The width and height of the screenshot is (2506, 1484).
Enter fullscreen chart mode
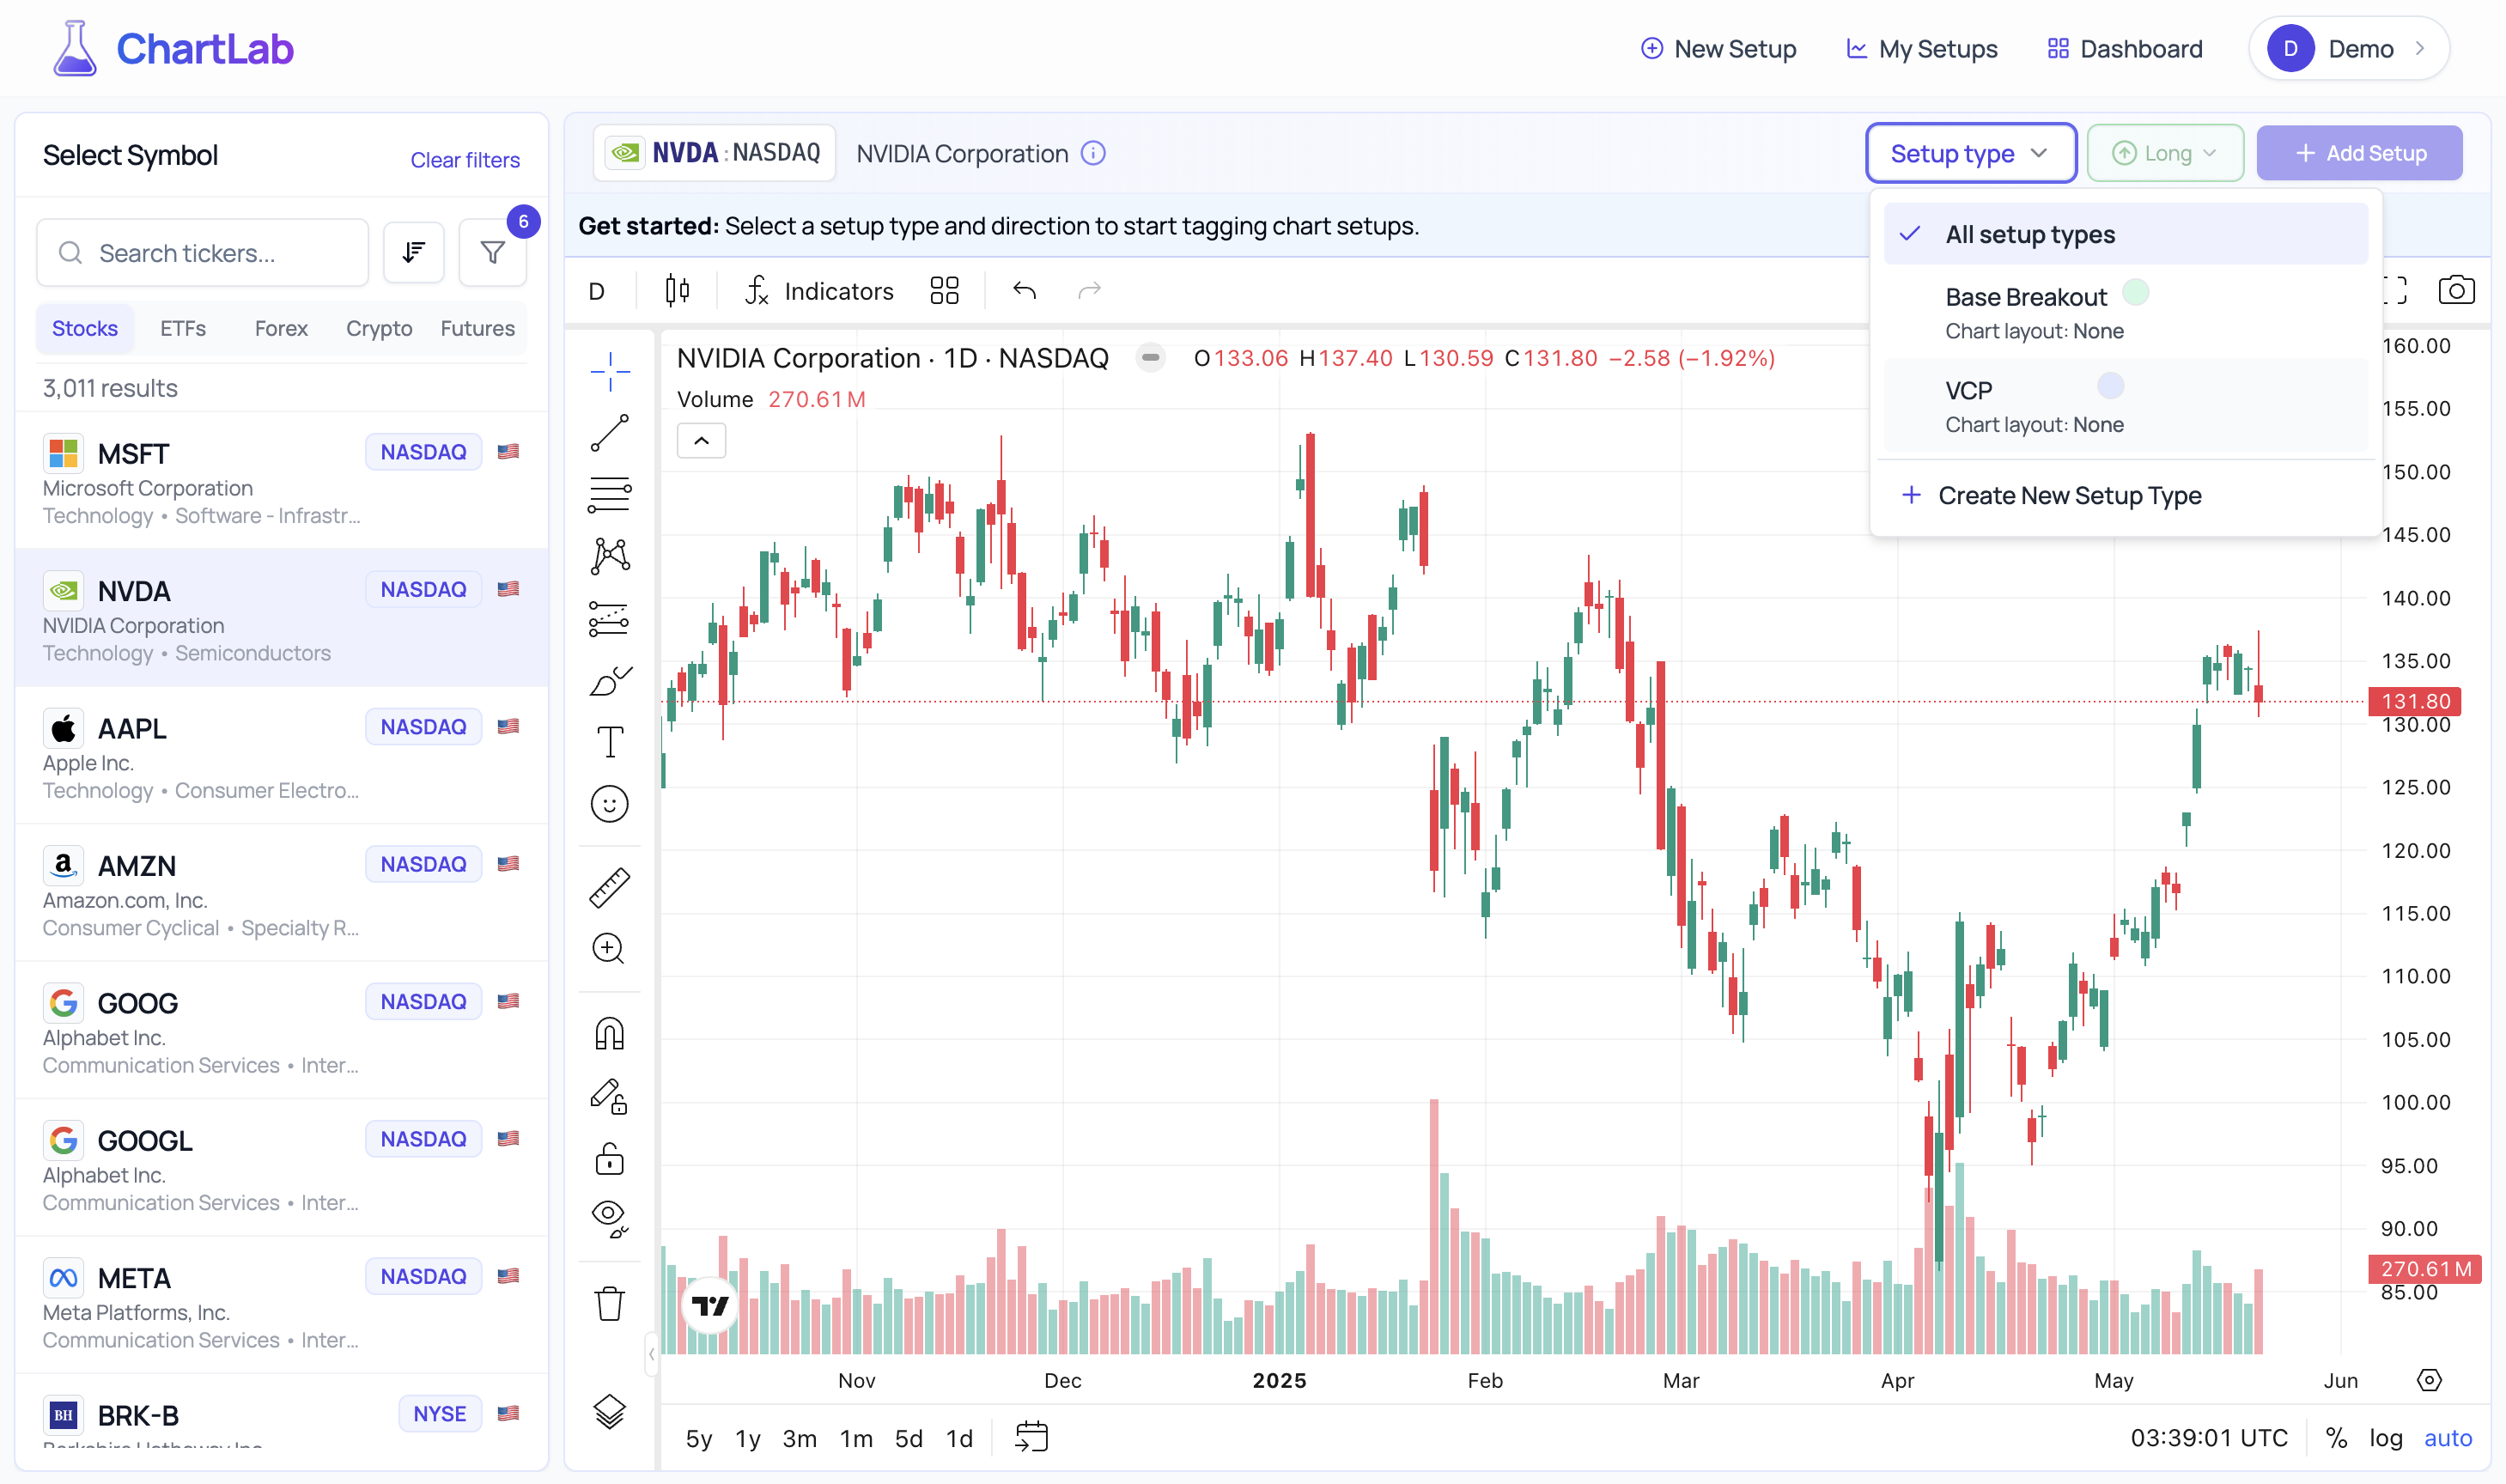pos(2395,290)
